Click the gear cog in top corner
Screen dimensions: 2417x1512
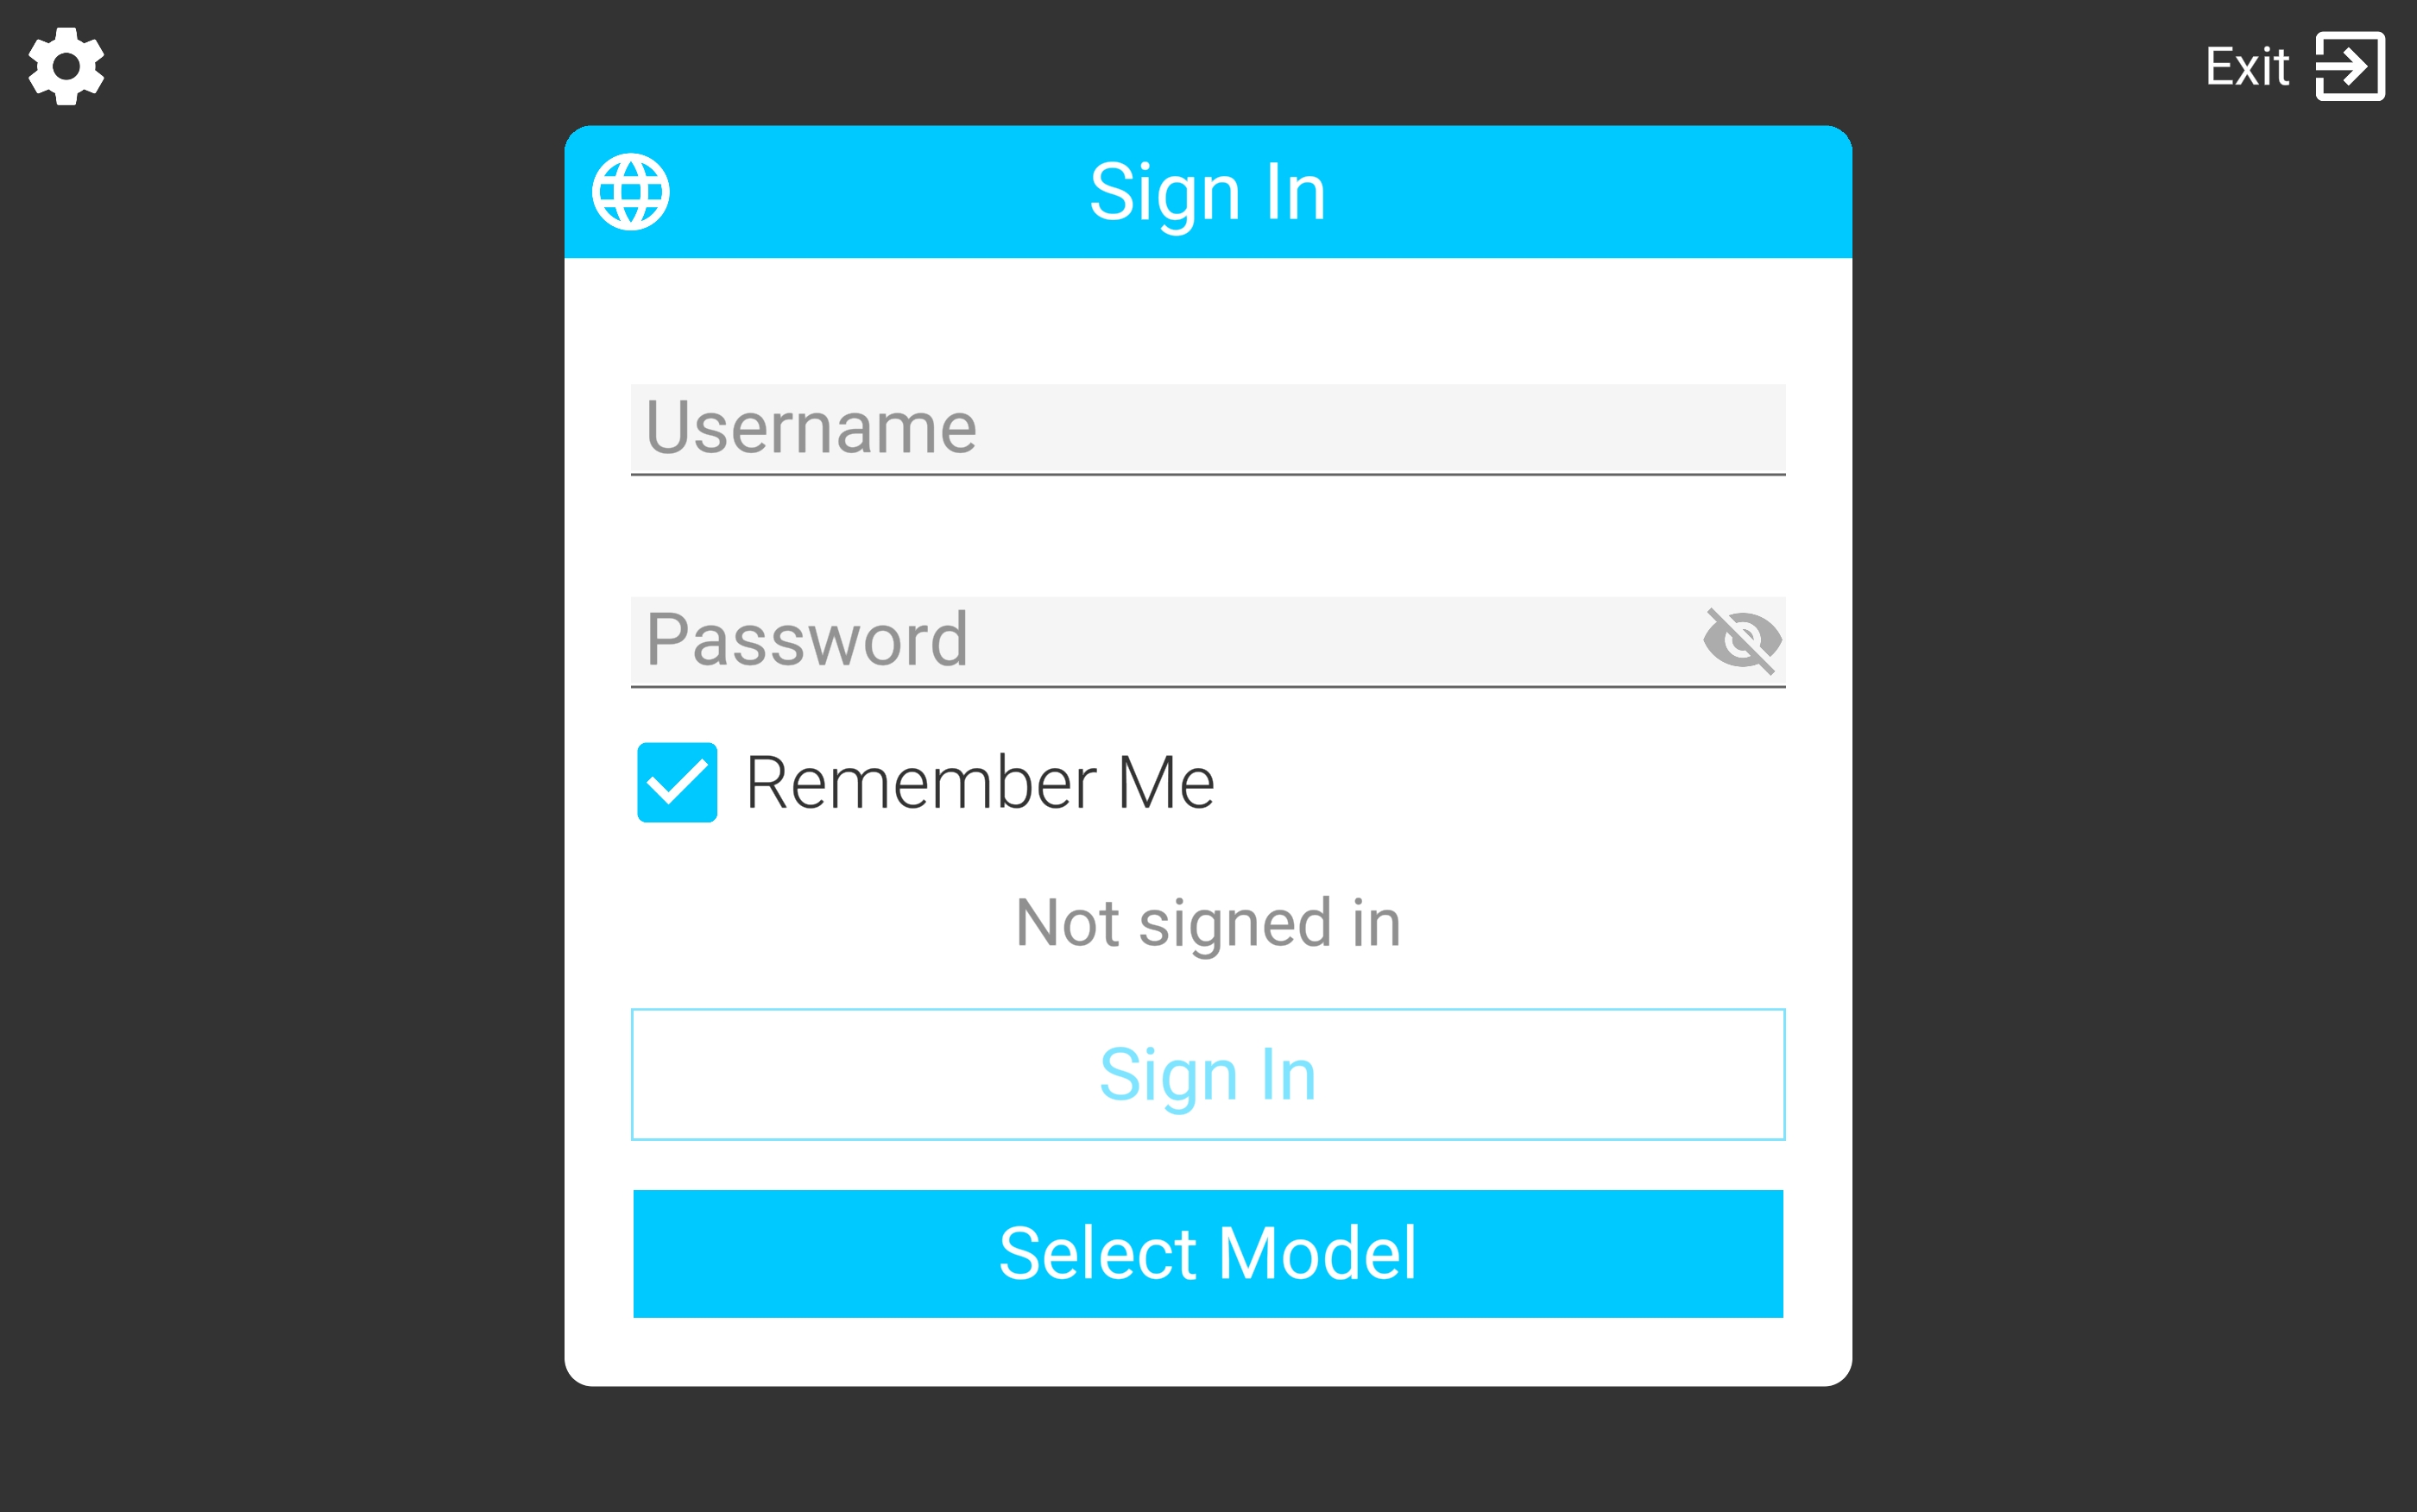(x=66, y=66)
